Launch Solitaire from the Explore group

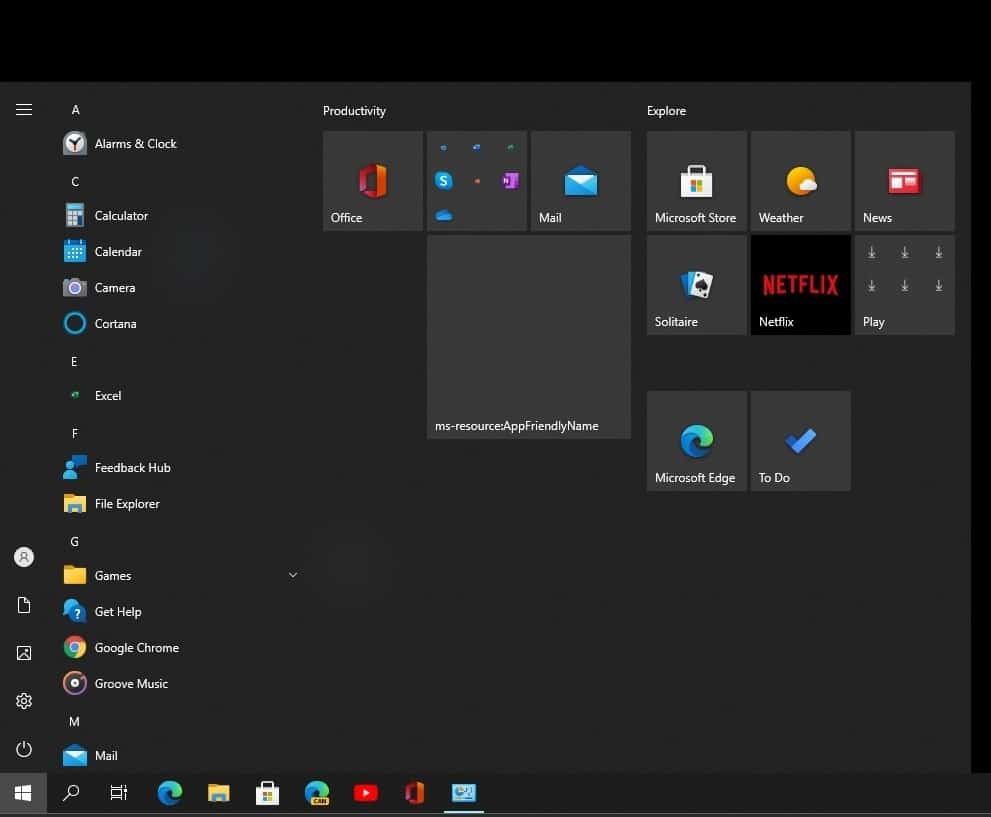[x=696, y=284]
